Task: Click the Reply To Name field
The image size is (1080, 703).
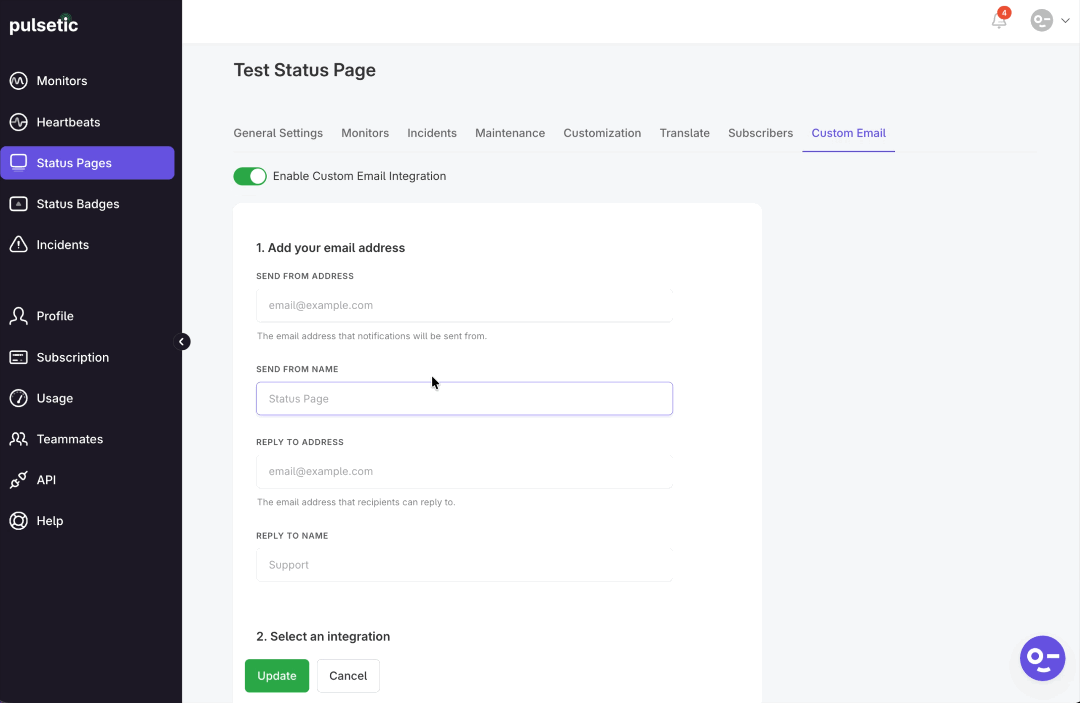Action: [464, 565]
